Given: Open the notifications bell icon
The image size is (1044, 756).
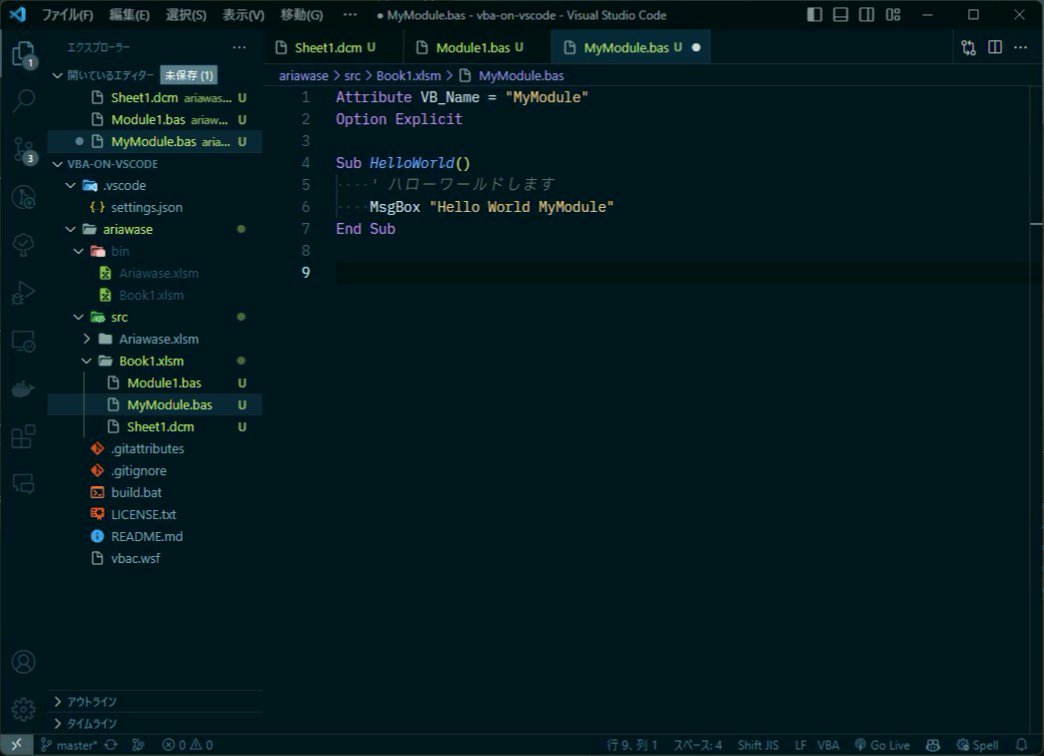Looking at the screenshot, I should 1021,745.
